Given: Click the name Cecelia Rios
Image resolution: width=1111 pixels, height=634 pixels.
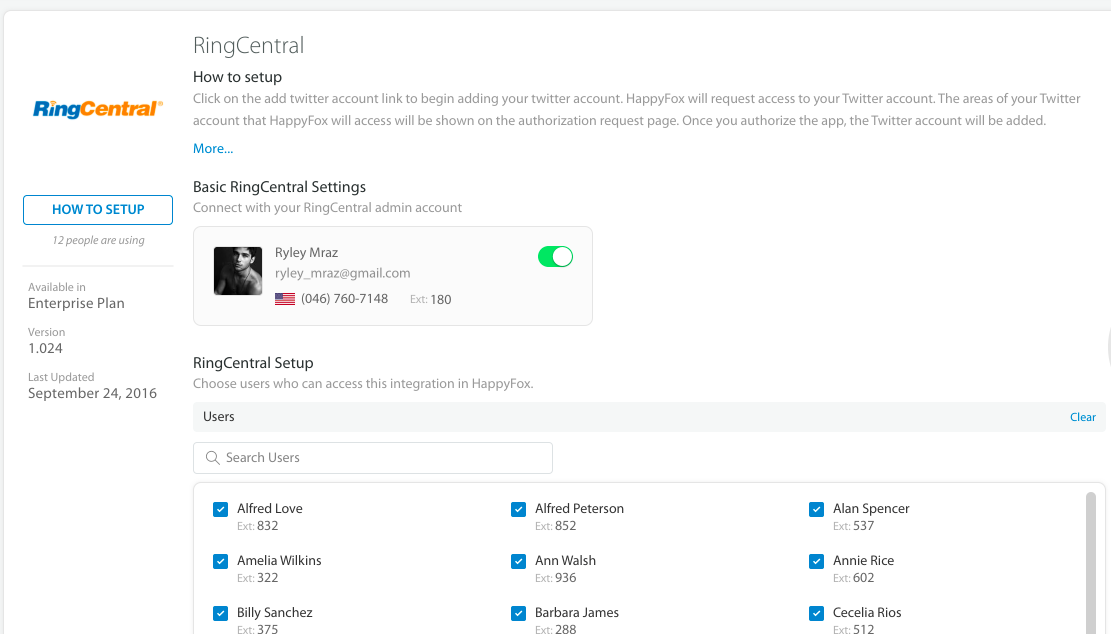Looking at the screenshot, I should click(x=867, y=612).
